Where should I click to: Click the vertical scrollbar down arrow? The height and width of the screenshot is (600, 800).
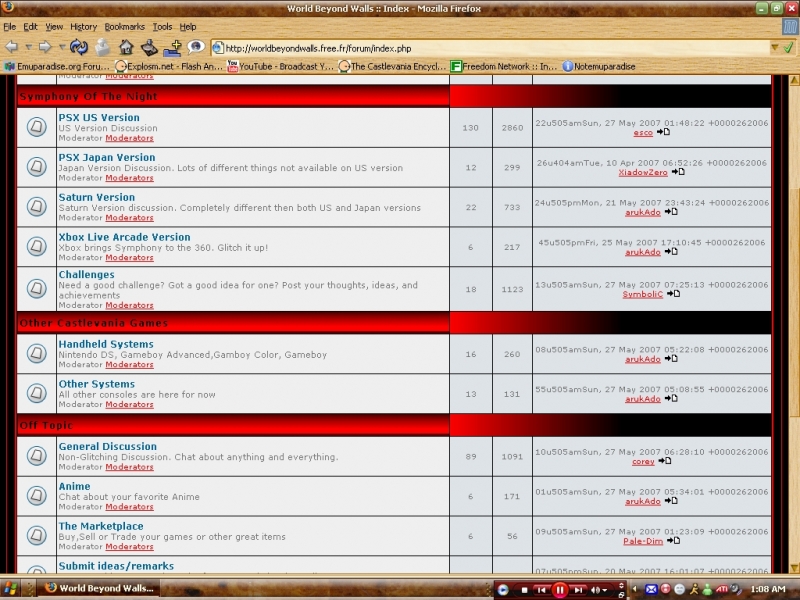(794, 567)
